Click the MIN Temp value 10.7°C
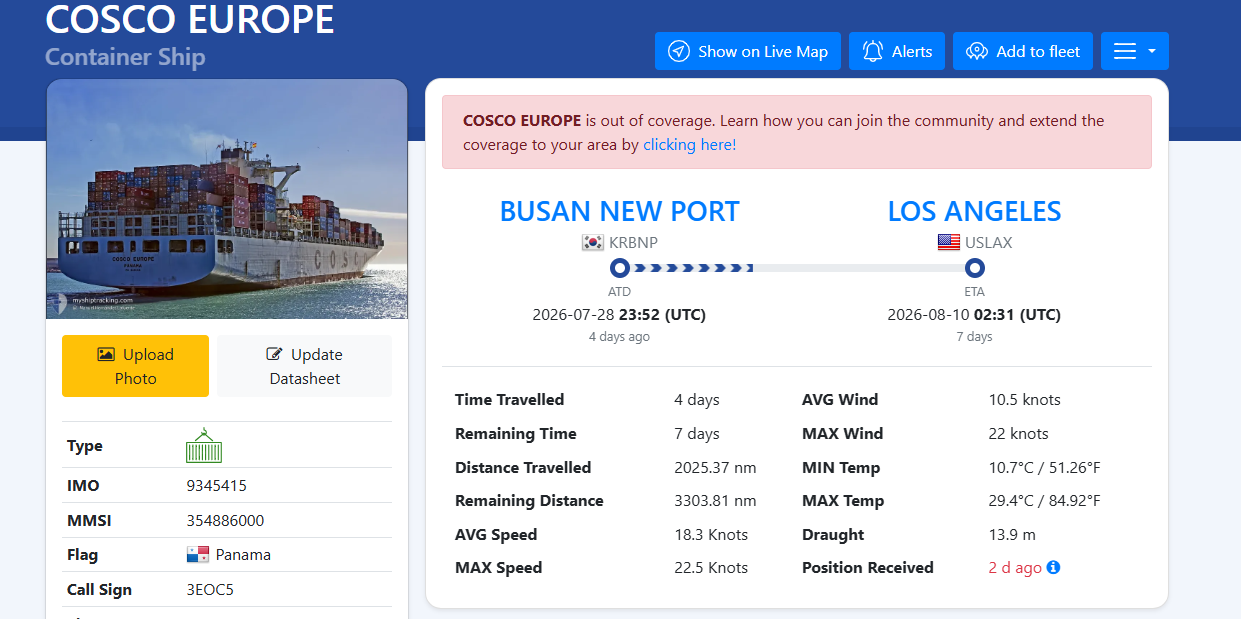This screenshot has height=619, width=1241. 1014,467
